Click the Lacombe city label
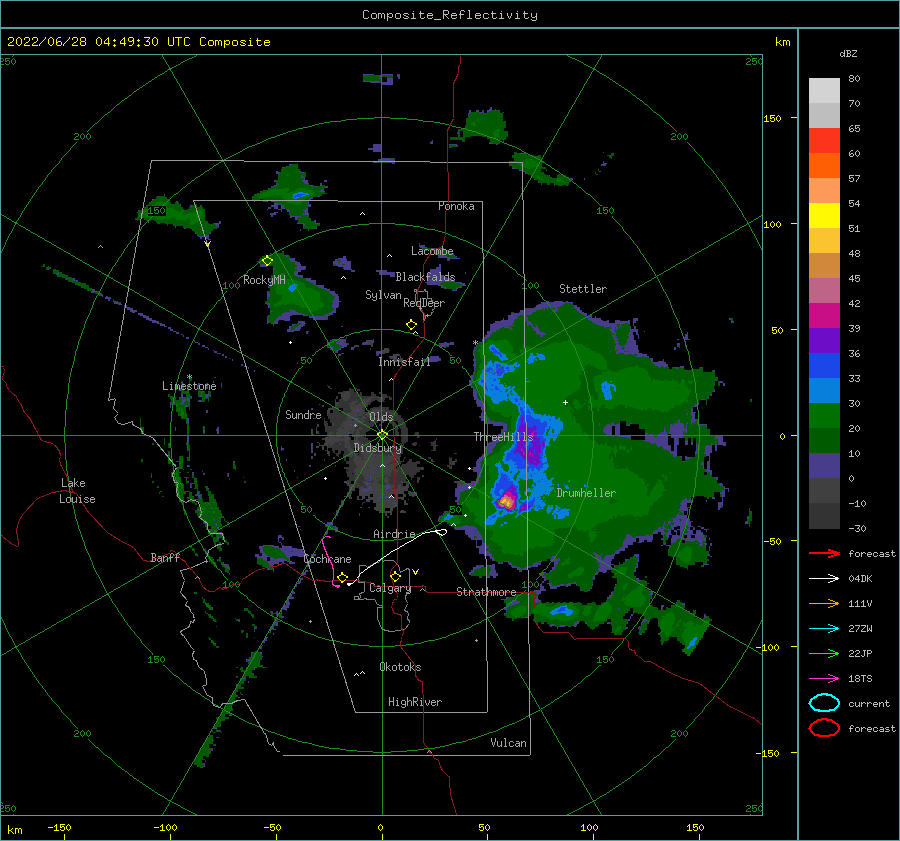Viewport: 900px width, 841px height. pyautogui.click(x=432, y=251)
